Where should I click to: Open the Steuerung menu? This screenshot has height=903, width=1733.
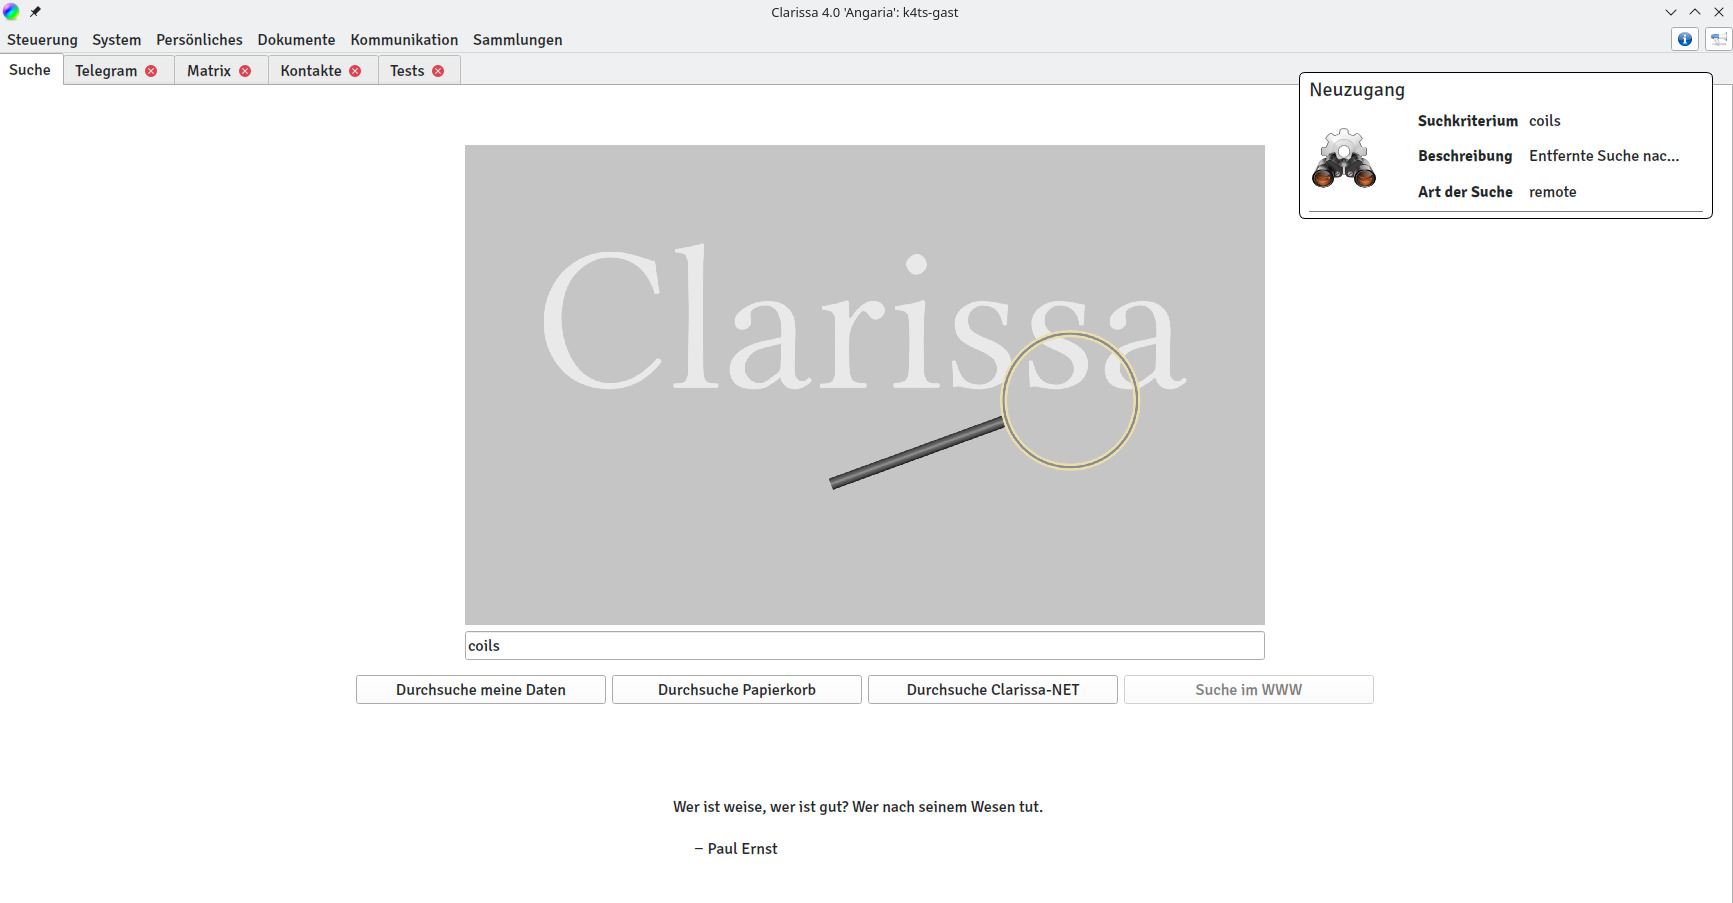click(x=42, y=40)
